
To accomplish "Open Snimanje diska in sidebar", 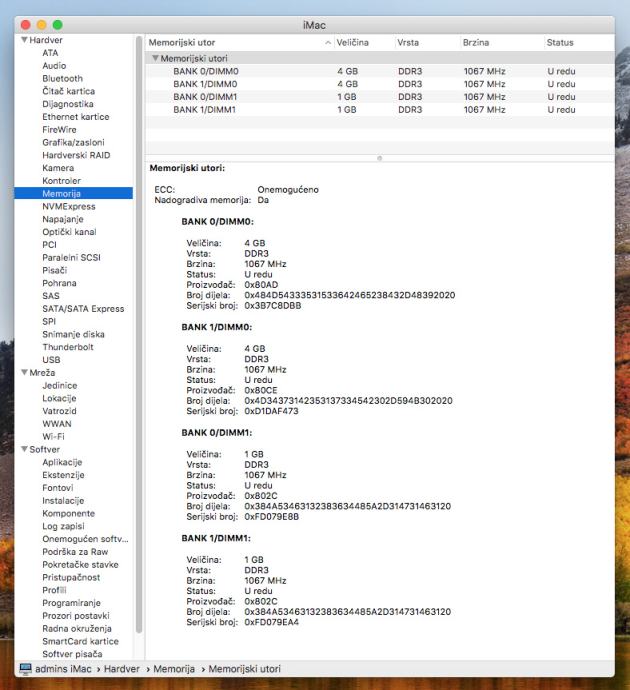I will 73,334.
